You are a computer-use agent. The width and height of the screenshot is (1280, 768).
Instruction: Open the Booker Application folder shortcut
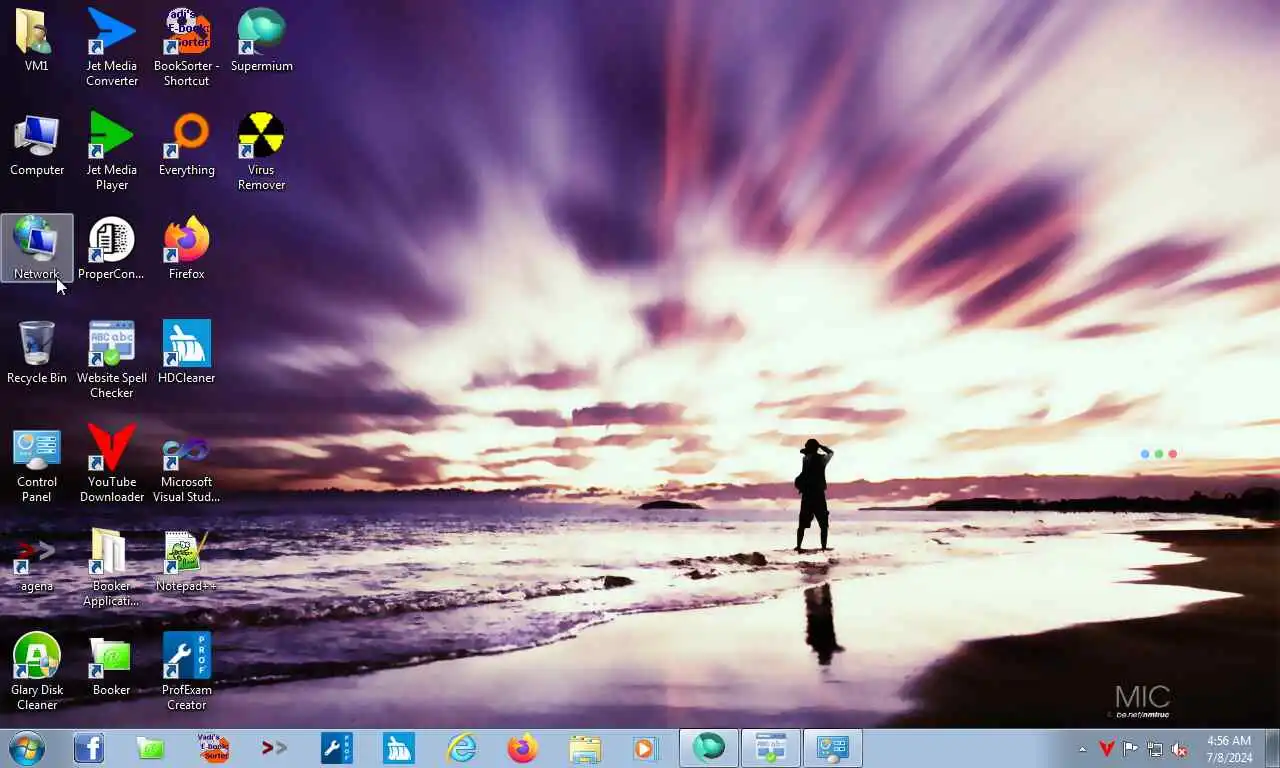[x=112, y=567]
